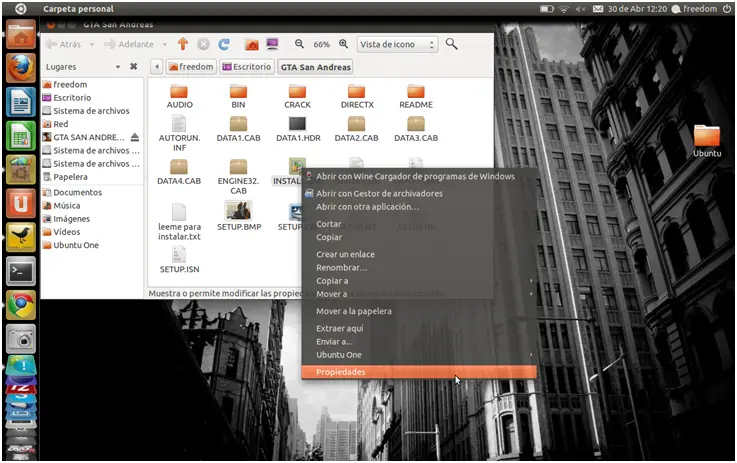This screenshot has height=463, width=737.
Task: Jump to freedom in the path bar
Action: click(191, 67)
